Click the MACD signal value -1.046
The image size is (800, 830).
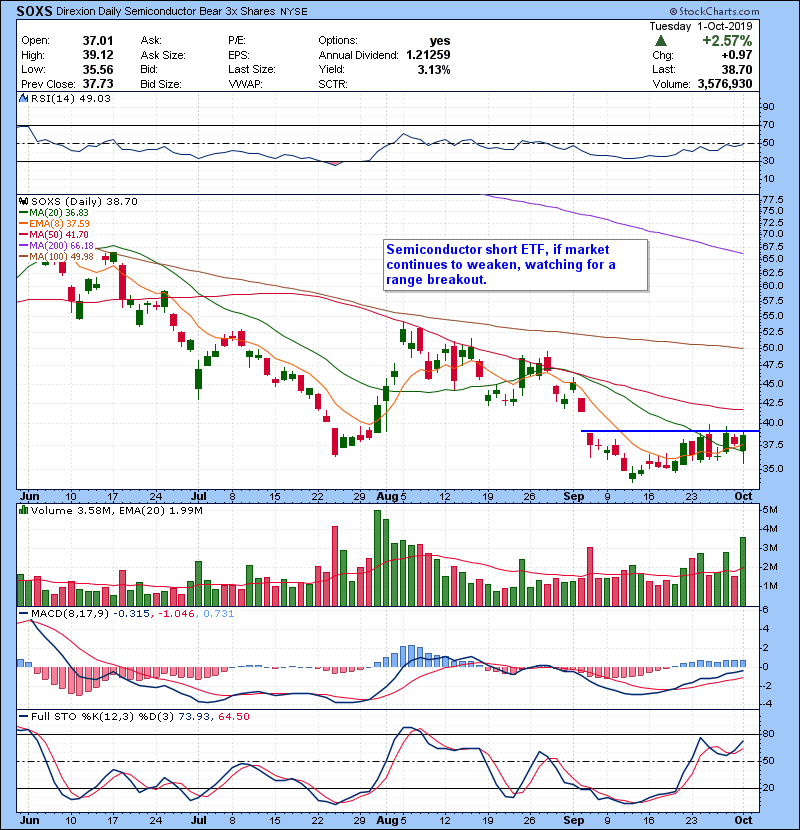click(x=175, y=614)
